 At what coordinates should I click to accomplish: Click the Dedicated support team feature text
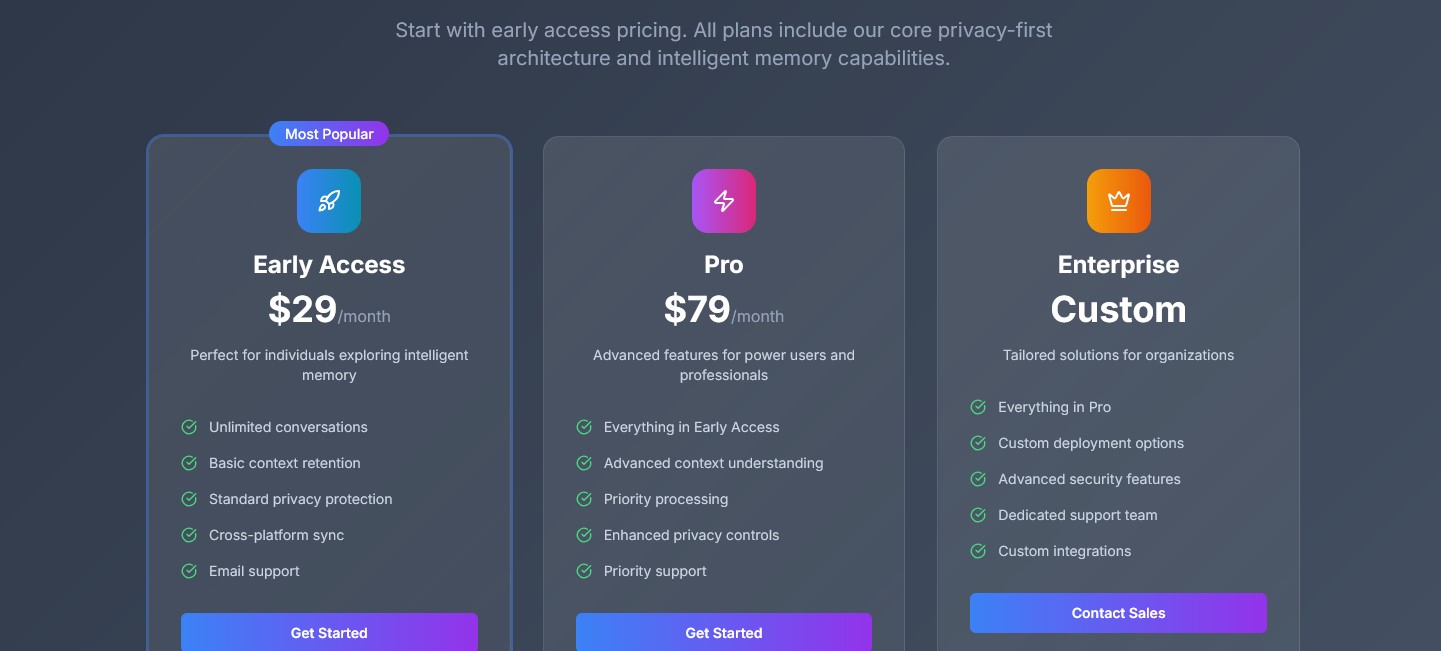1077,515
